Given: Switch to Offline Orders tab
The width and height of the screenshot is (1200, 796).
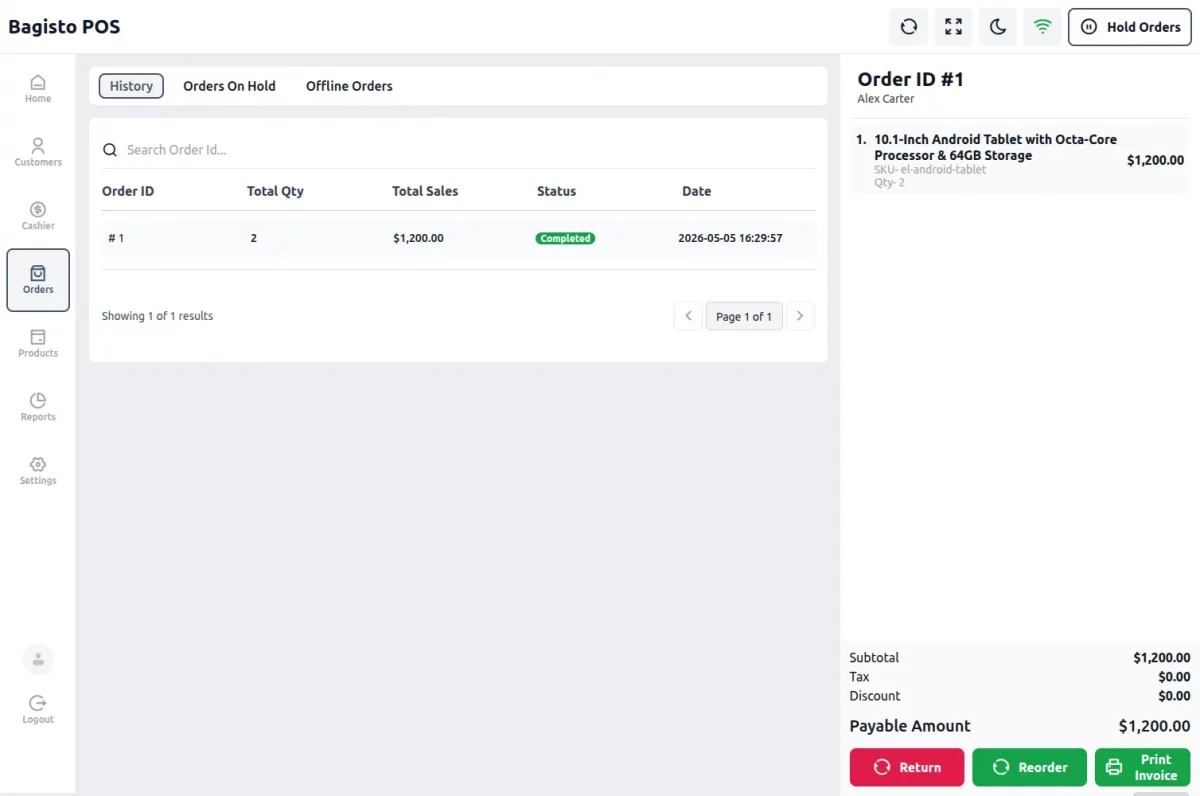Looking at the screenshot, I should [349, 86].
